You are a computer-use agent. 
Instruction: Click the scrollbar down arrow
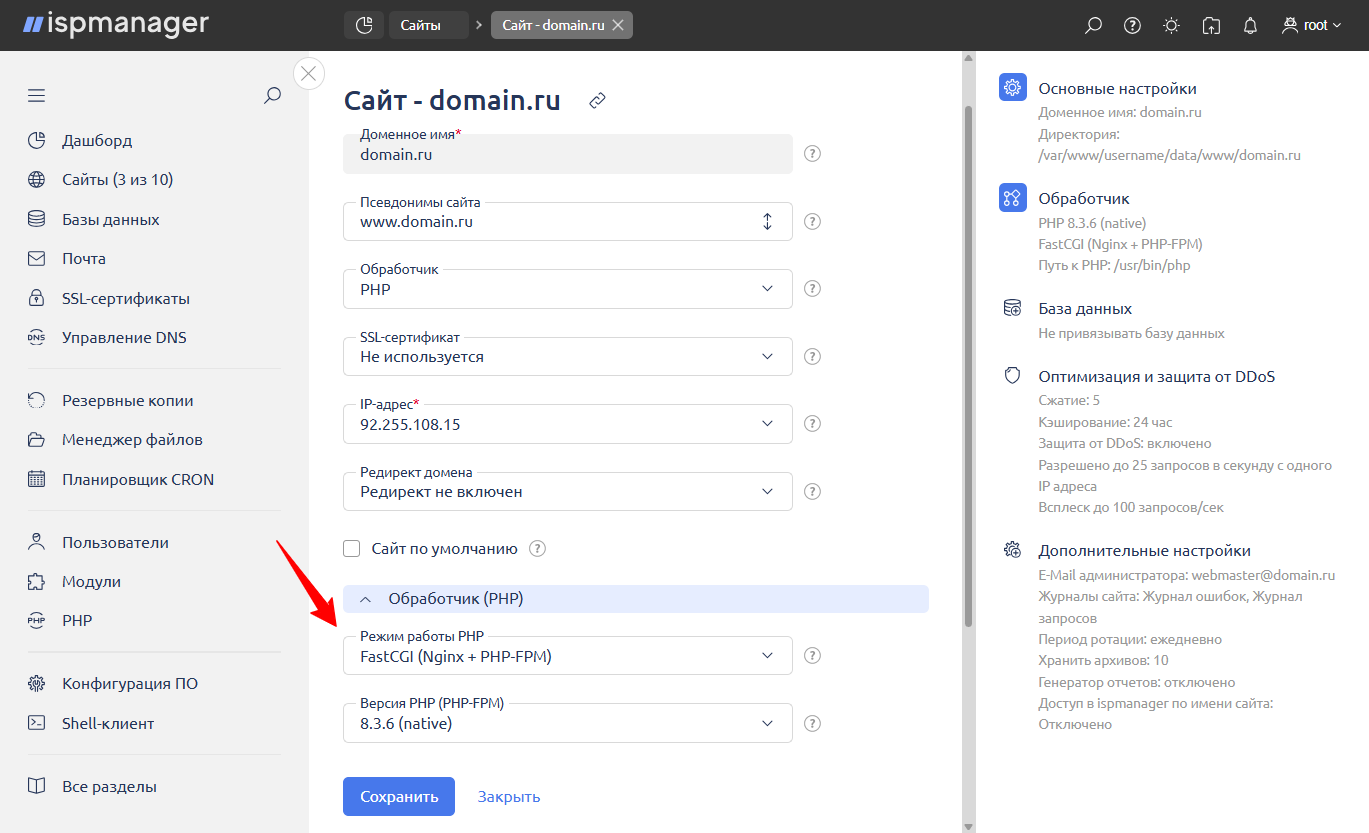967,826
